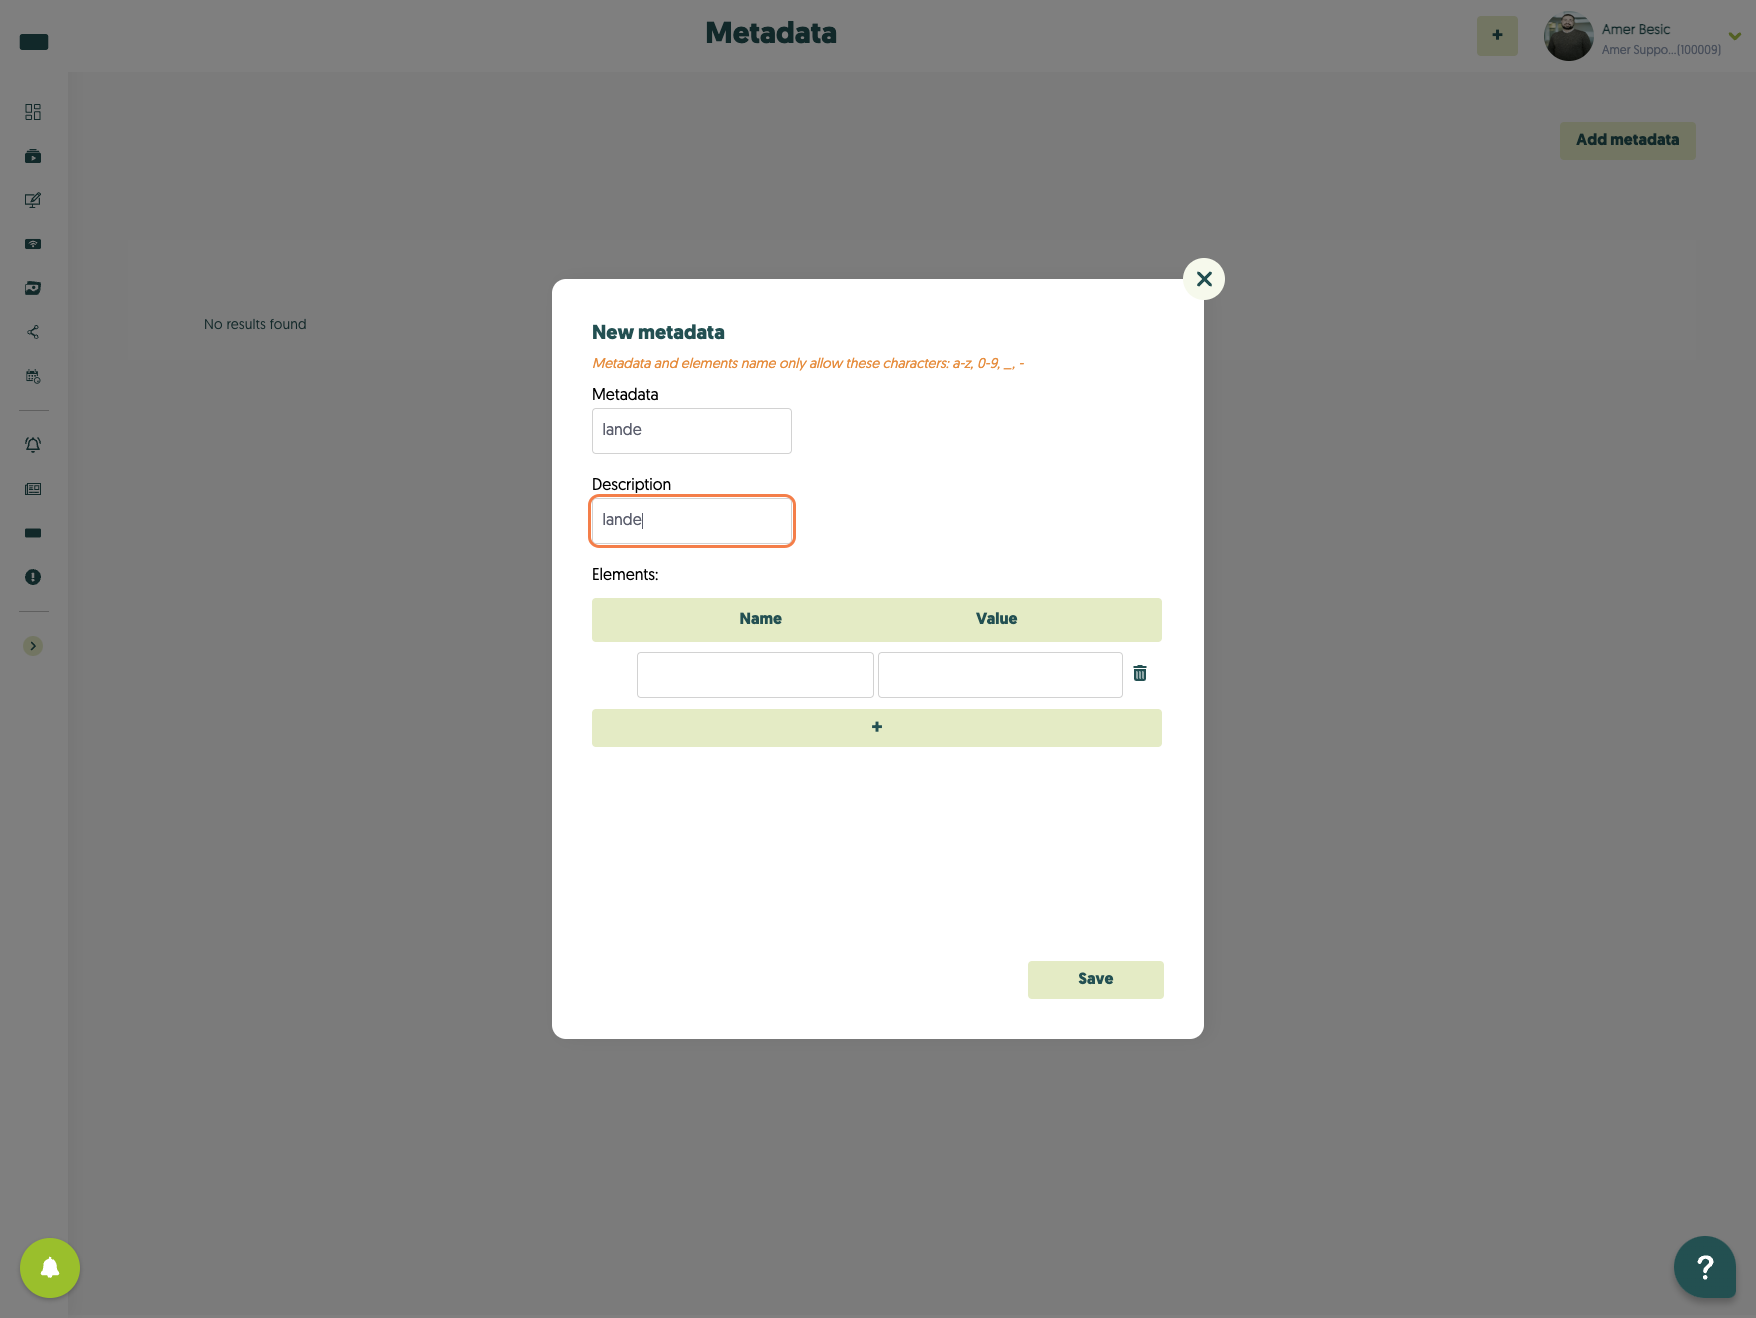The height and width of the screenshot is (1318, 1756).
Task: Expand the sidebar with the chevron arrow
Action: point(33,646)
